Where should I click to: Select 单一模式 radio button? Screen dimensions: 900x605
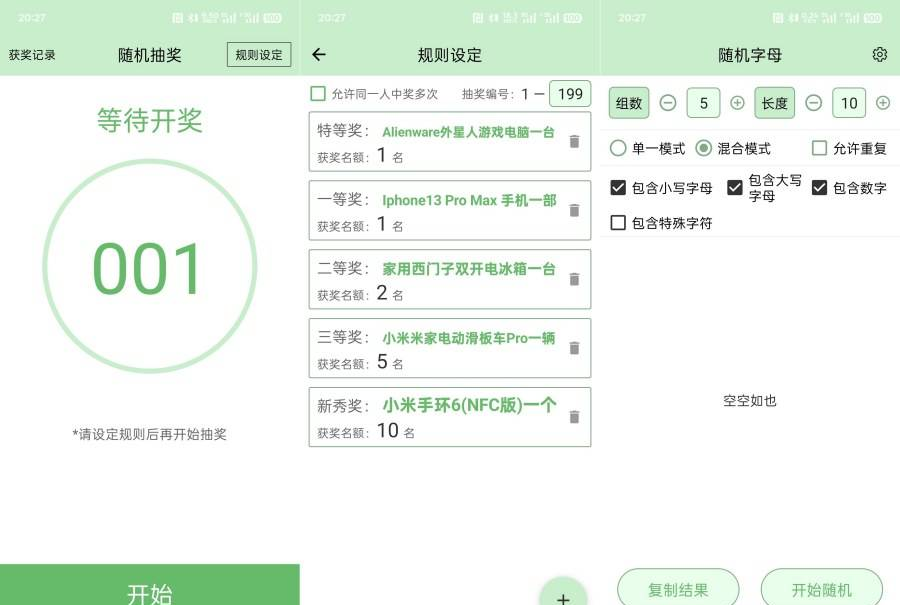(x=618, y=148)
